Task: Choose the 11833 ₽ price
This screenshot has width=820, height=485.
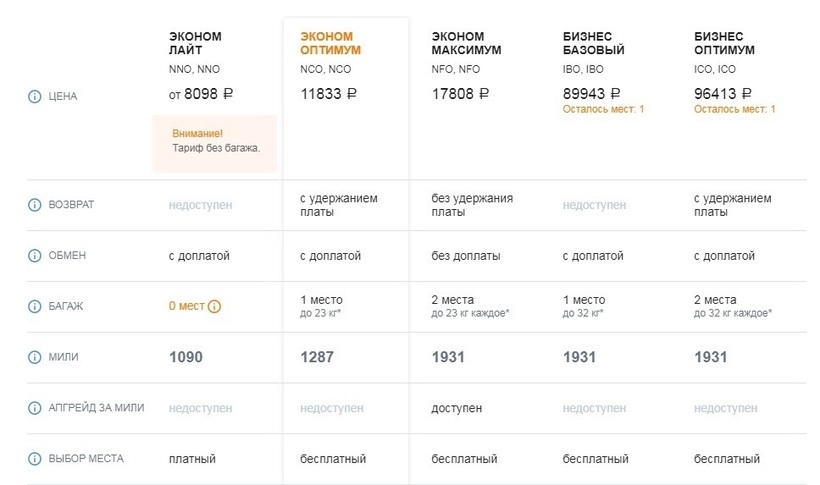Action: (328, 94)
